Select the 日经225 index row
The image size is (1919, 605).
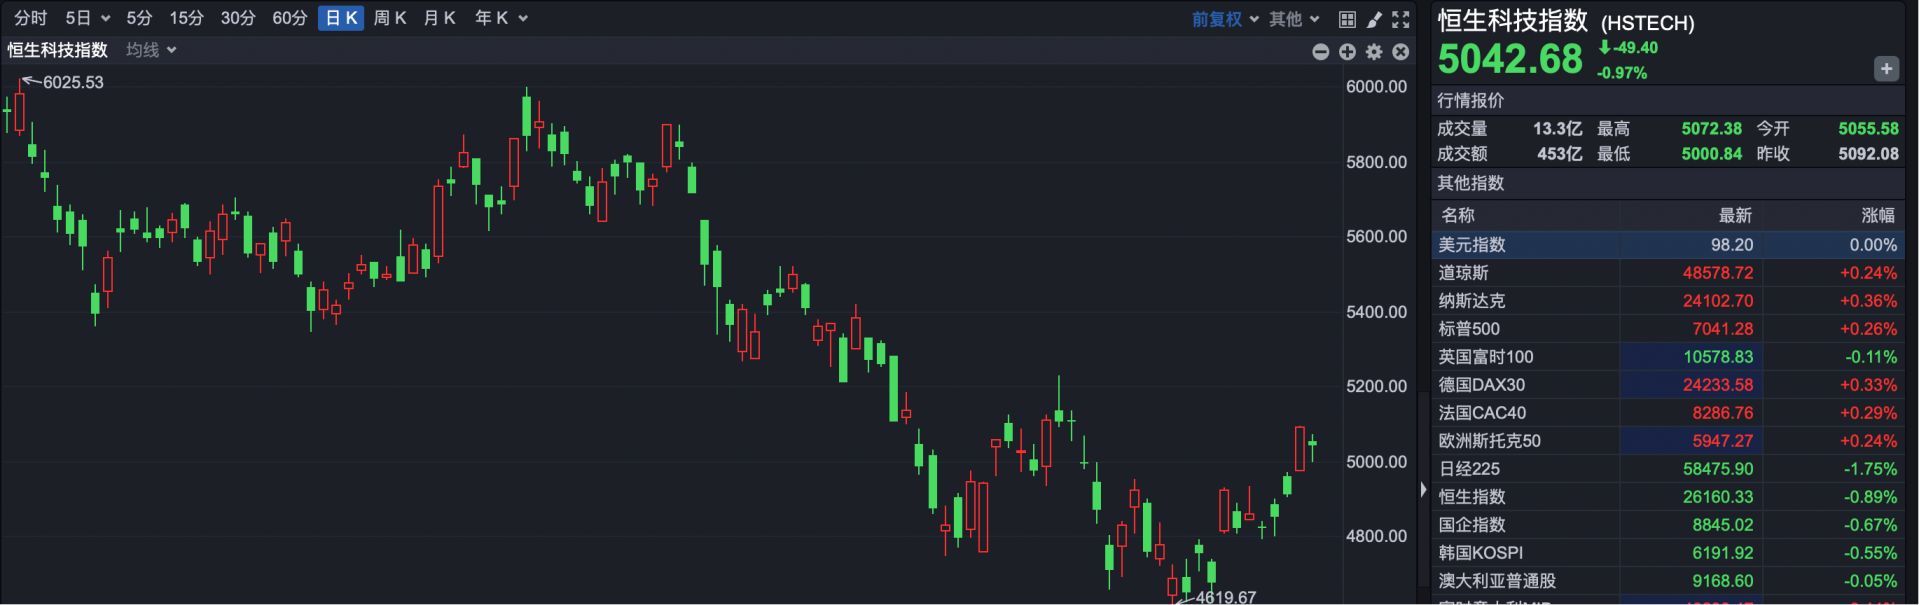(x=1470, y=469)
